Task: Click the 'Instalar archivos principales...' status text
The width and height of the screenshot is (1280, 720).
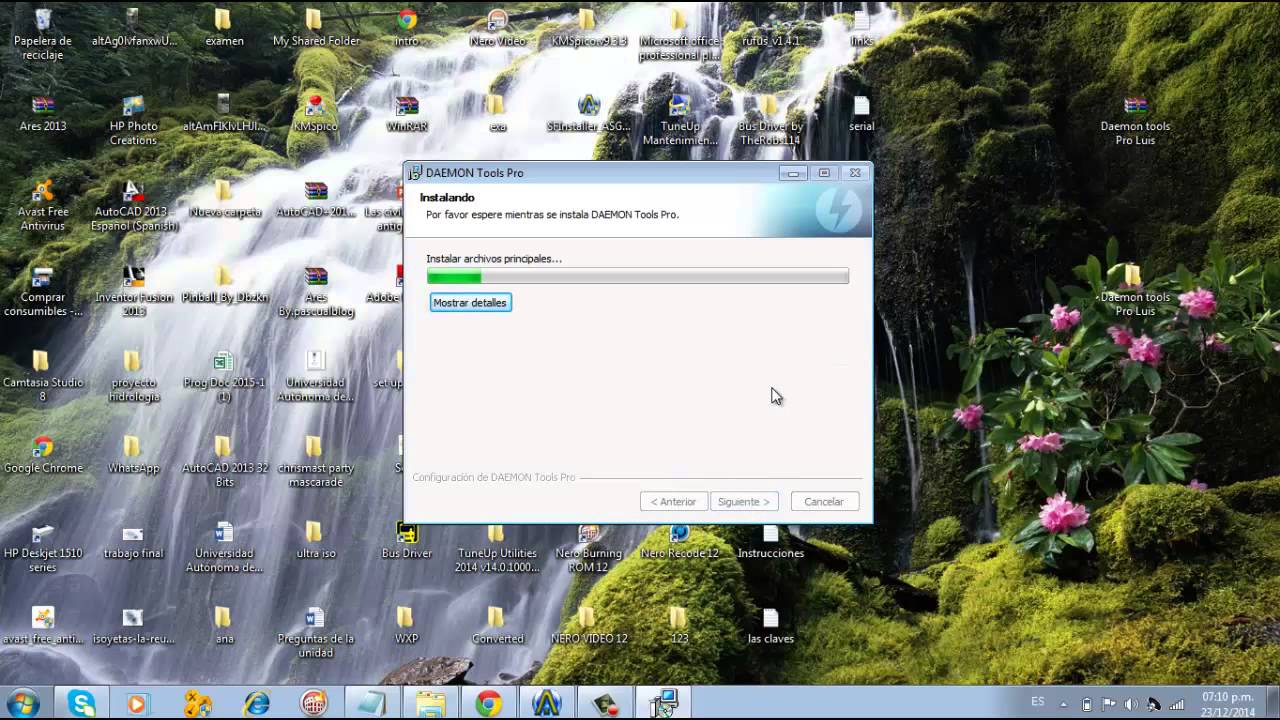Action: (494, 258)
